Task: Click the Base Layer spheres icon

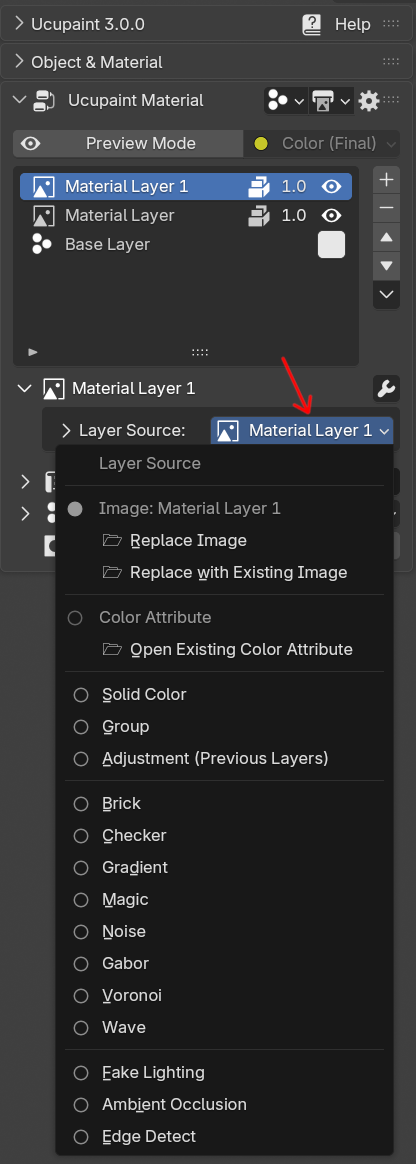Action: click(42, 244)
